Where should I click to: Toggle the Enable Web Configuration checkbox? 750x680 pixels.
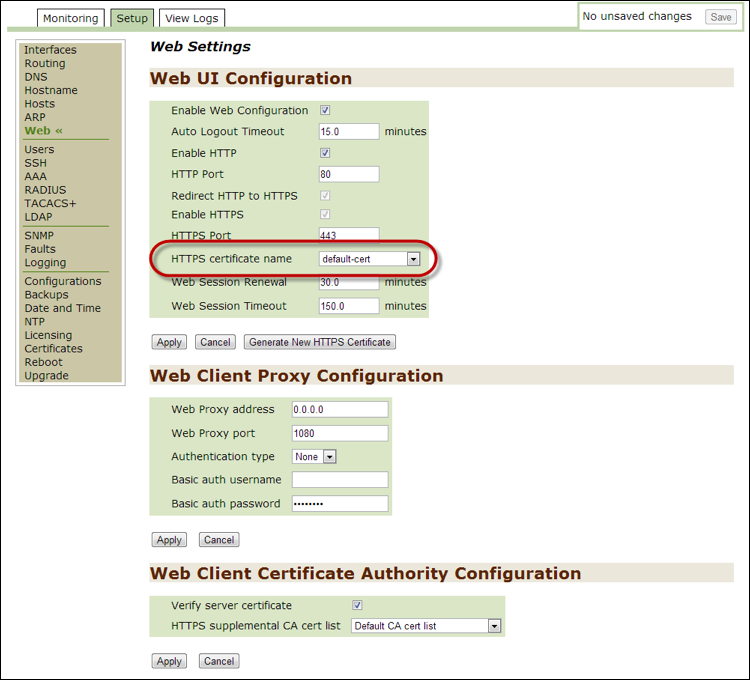pyautogui.click(x=325, y=111)
